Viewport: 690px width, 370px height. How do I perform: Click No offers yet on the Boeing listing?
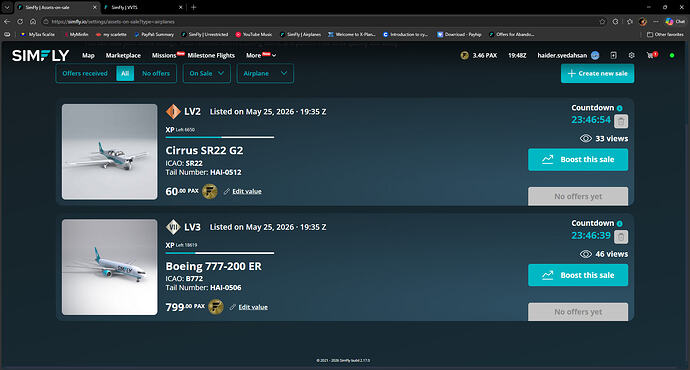coord(578,312)
